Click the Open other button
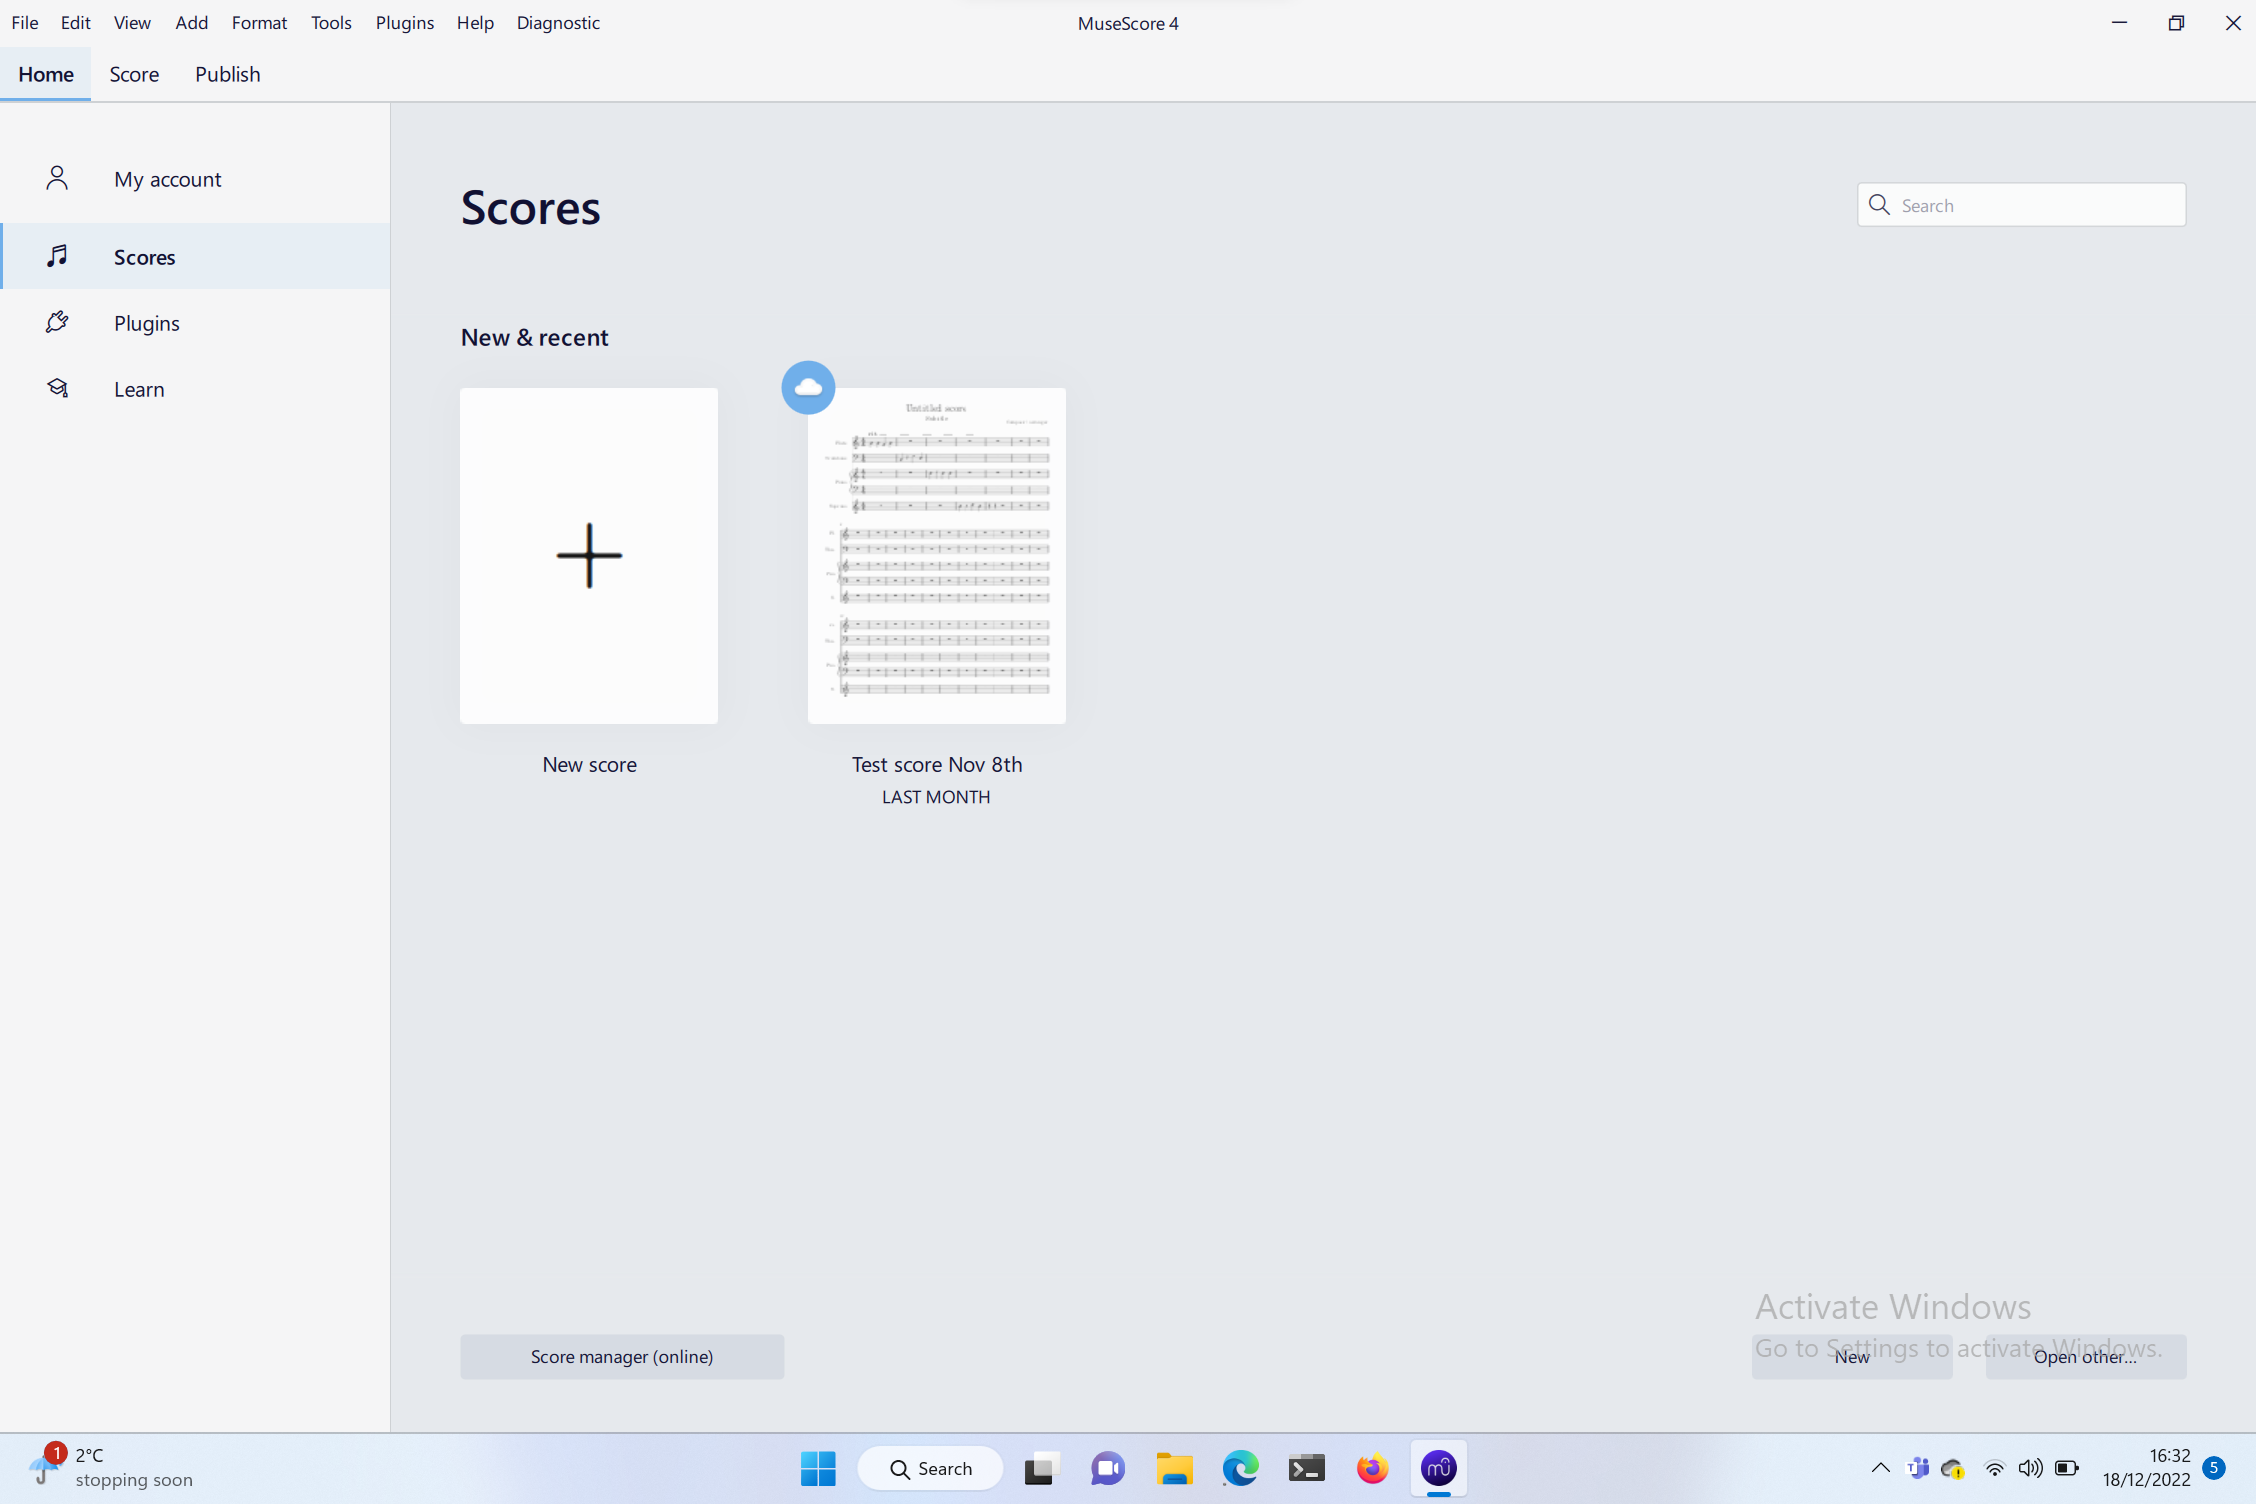This screenshot has height=1504, width=2256. (x=2084, y=1356)
